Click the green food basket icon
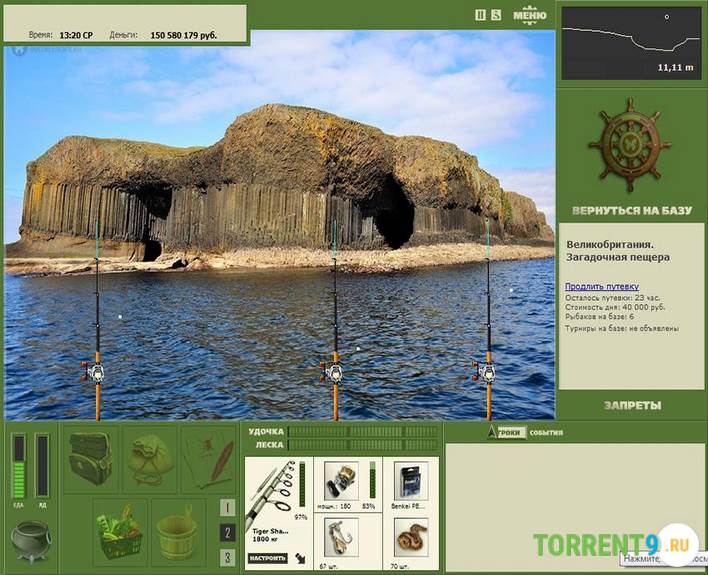The image size is (708, 575). 120,528
